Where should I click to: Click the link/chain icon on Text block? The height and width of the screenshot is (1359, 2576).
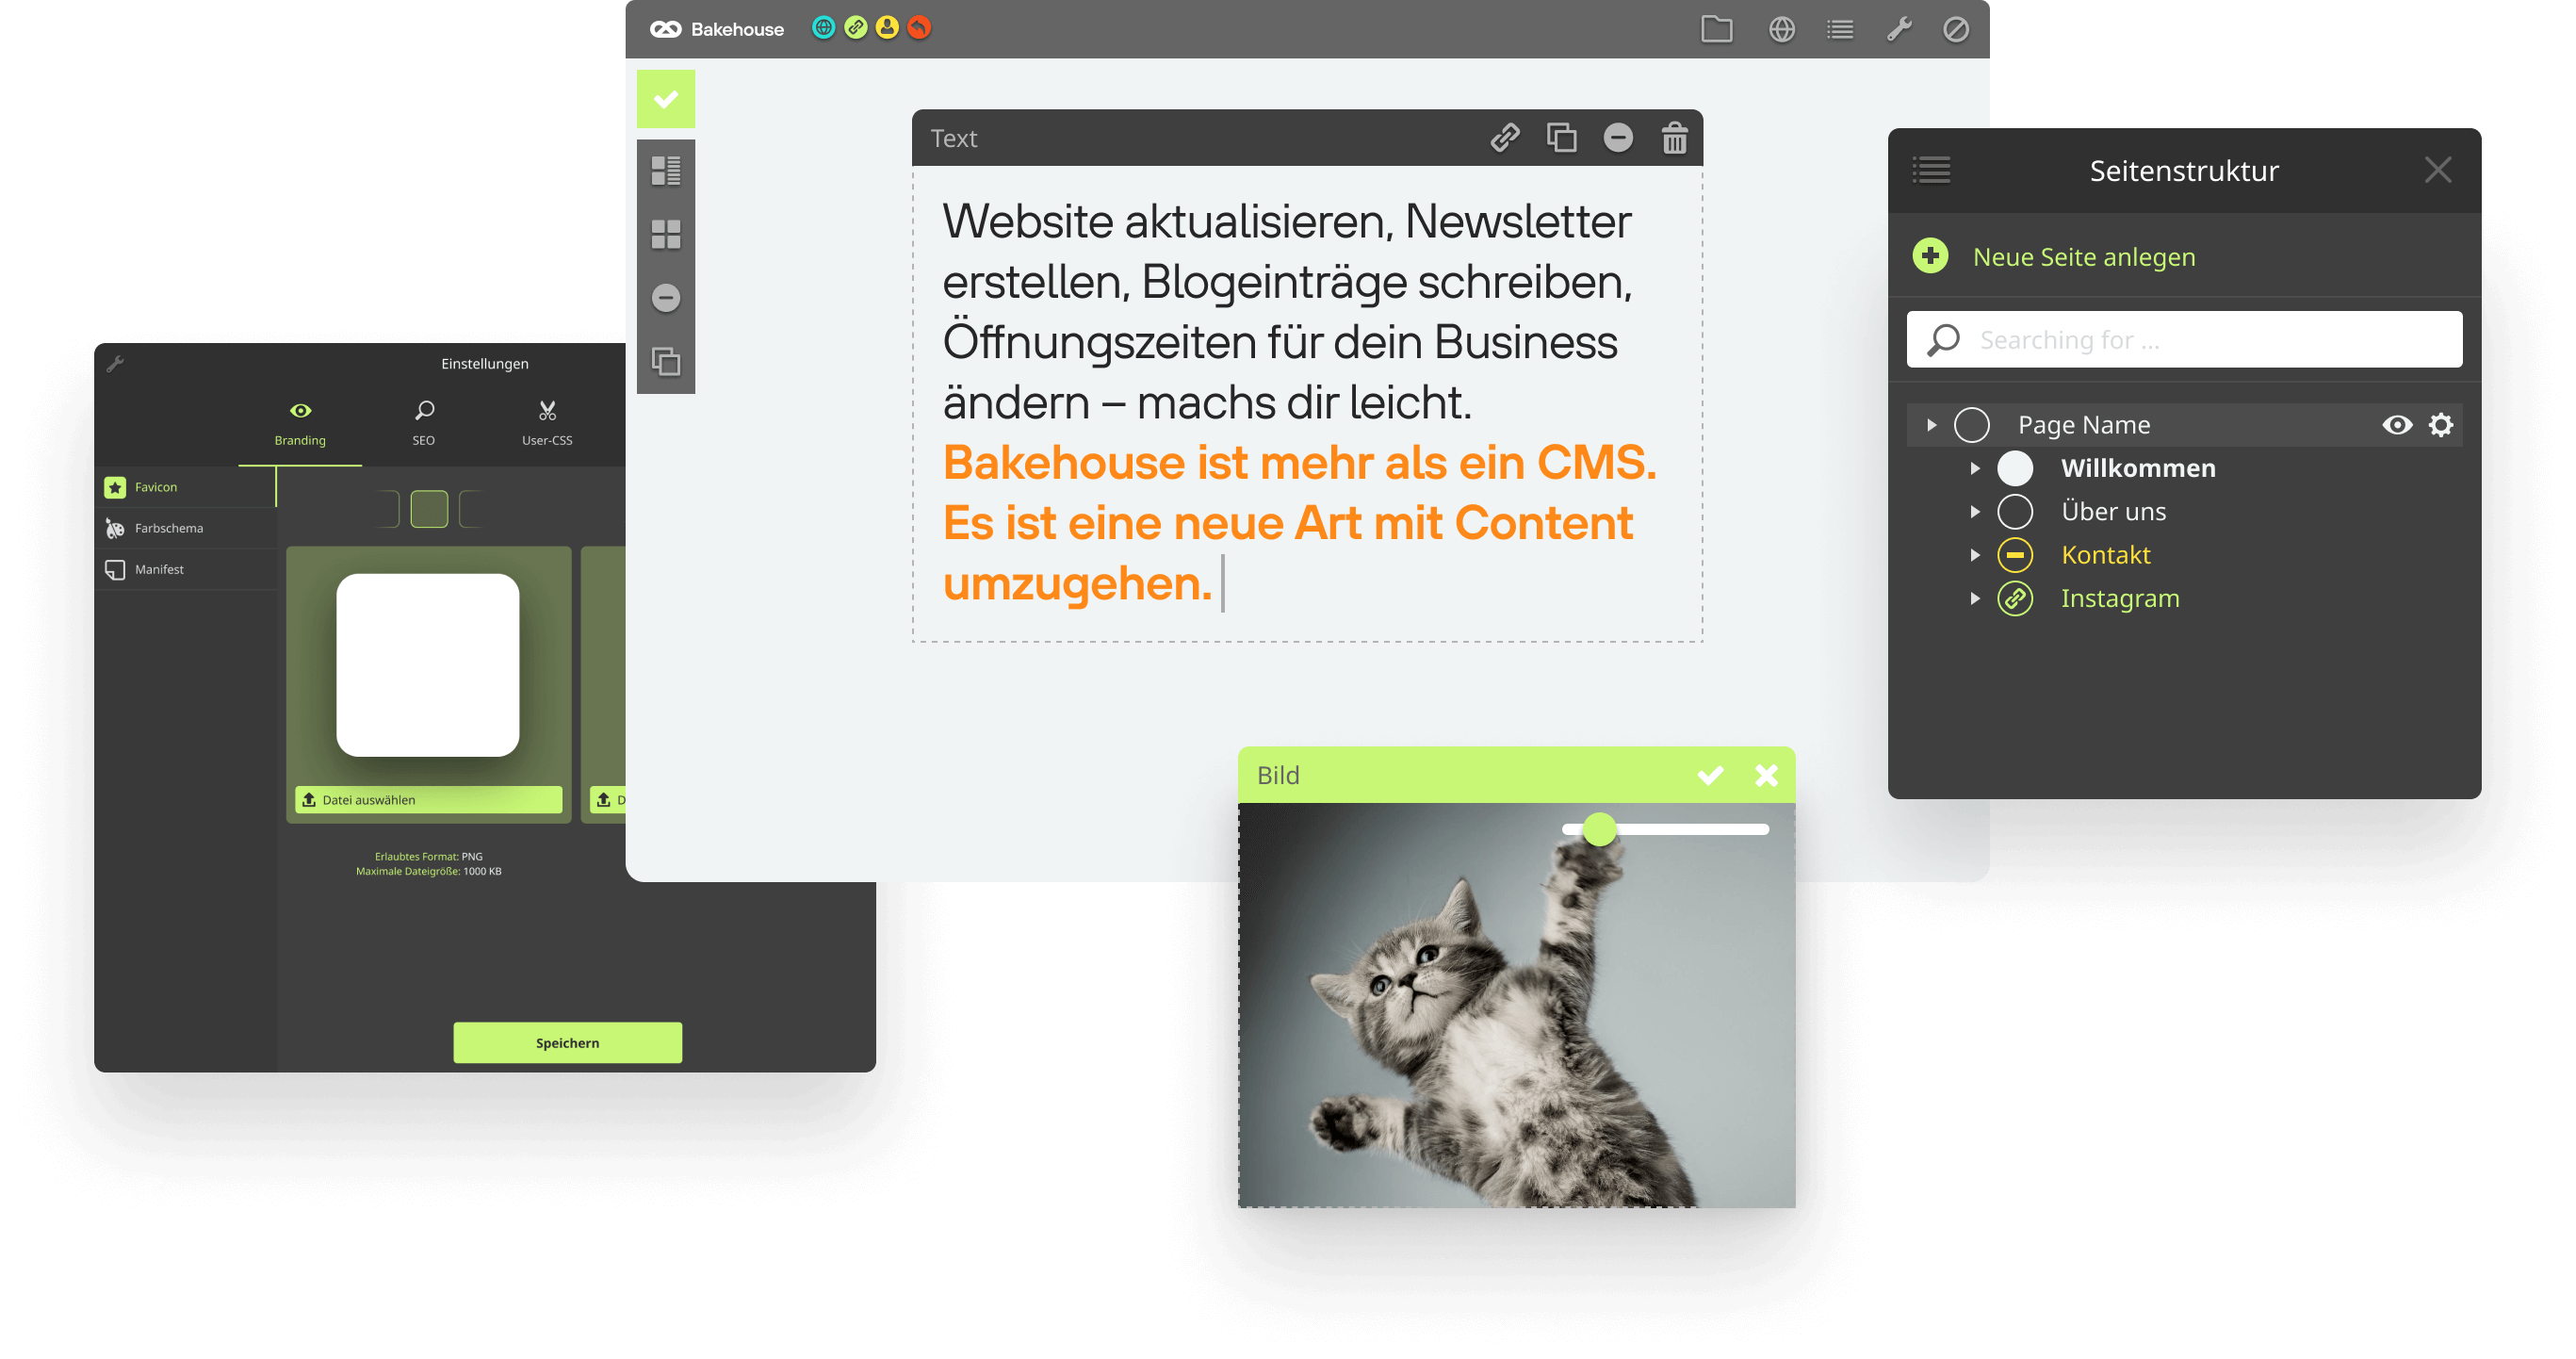(1503, 139)
